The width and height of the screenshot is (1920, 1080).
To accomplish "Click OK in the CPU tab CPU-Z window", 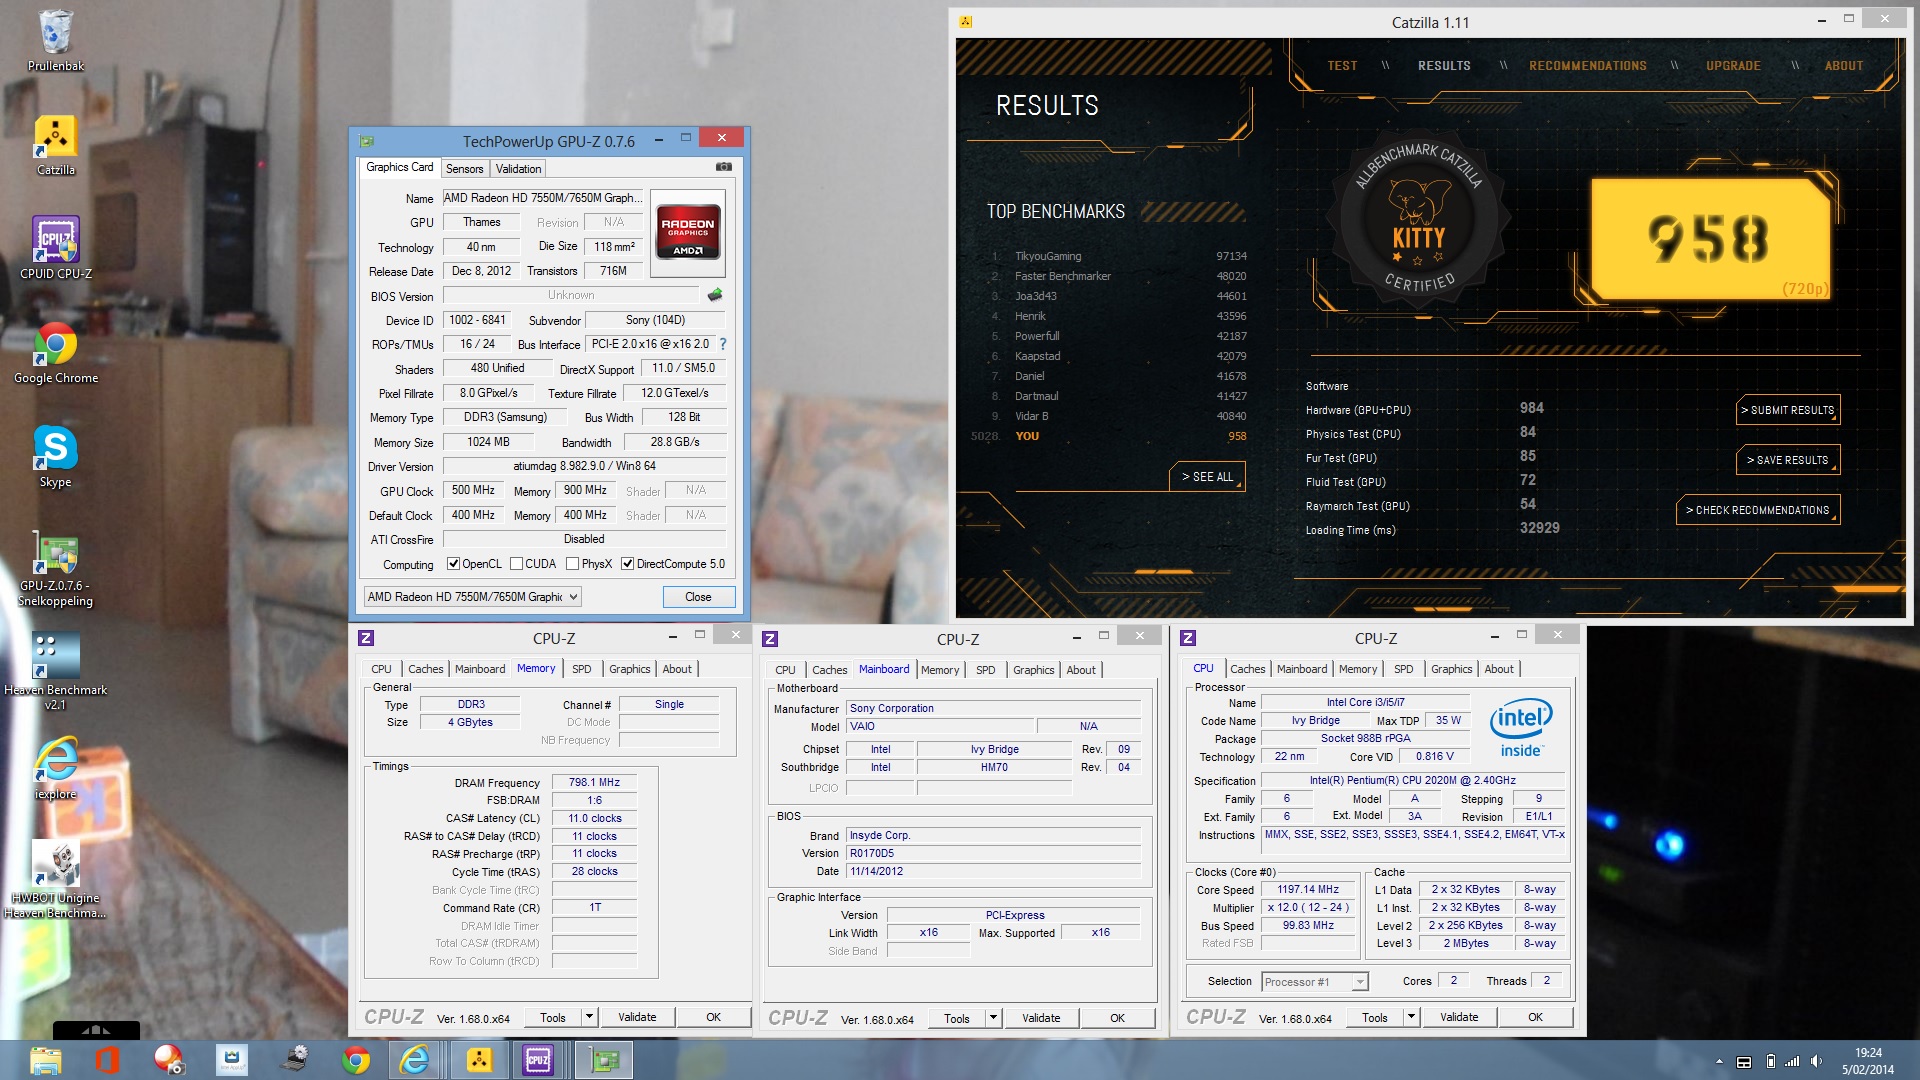I will click(x=1535, y=1017).
